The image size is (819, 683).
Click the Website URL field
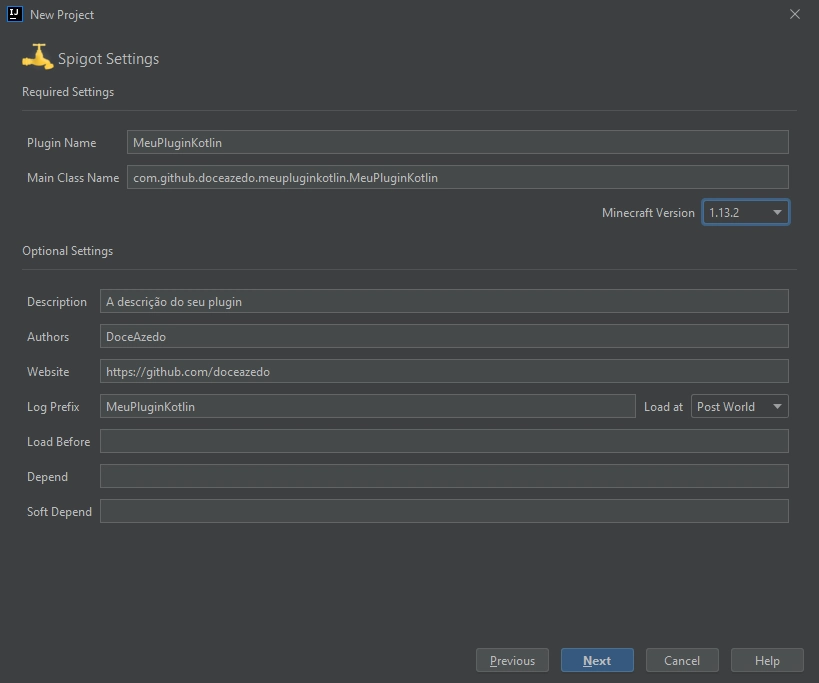[x=444, y=371]
